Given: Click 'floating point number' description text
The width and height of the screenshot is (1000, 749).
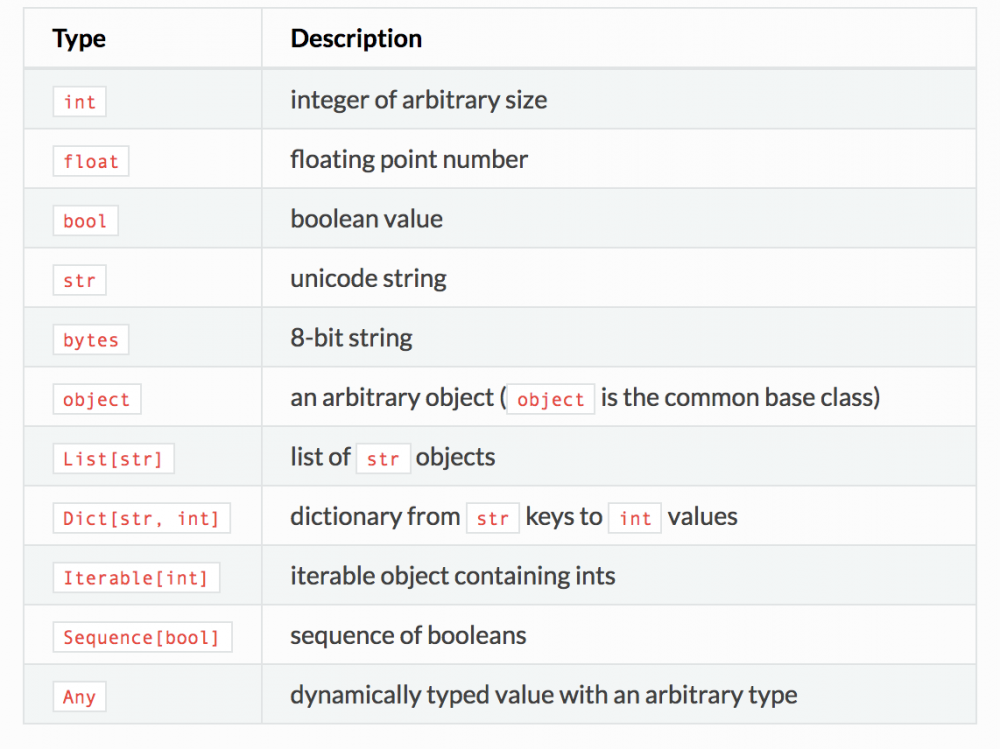Looking at the screenshot, I should [409, 159].
